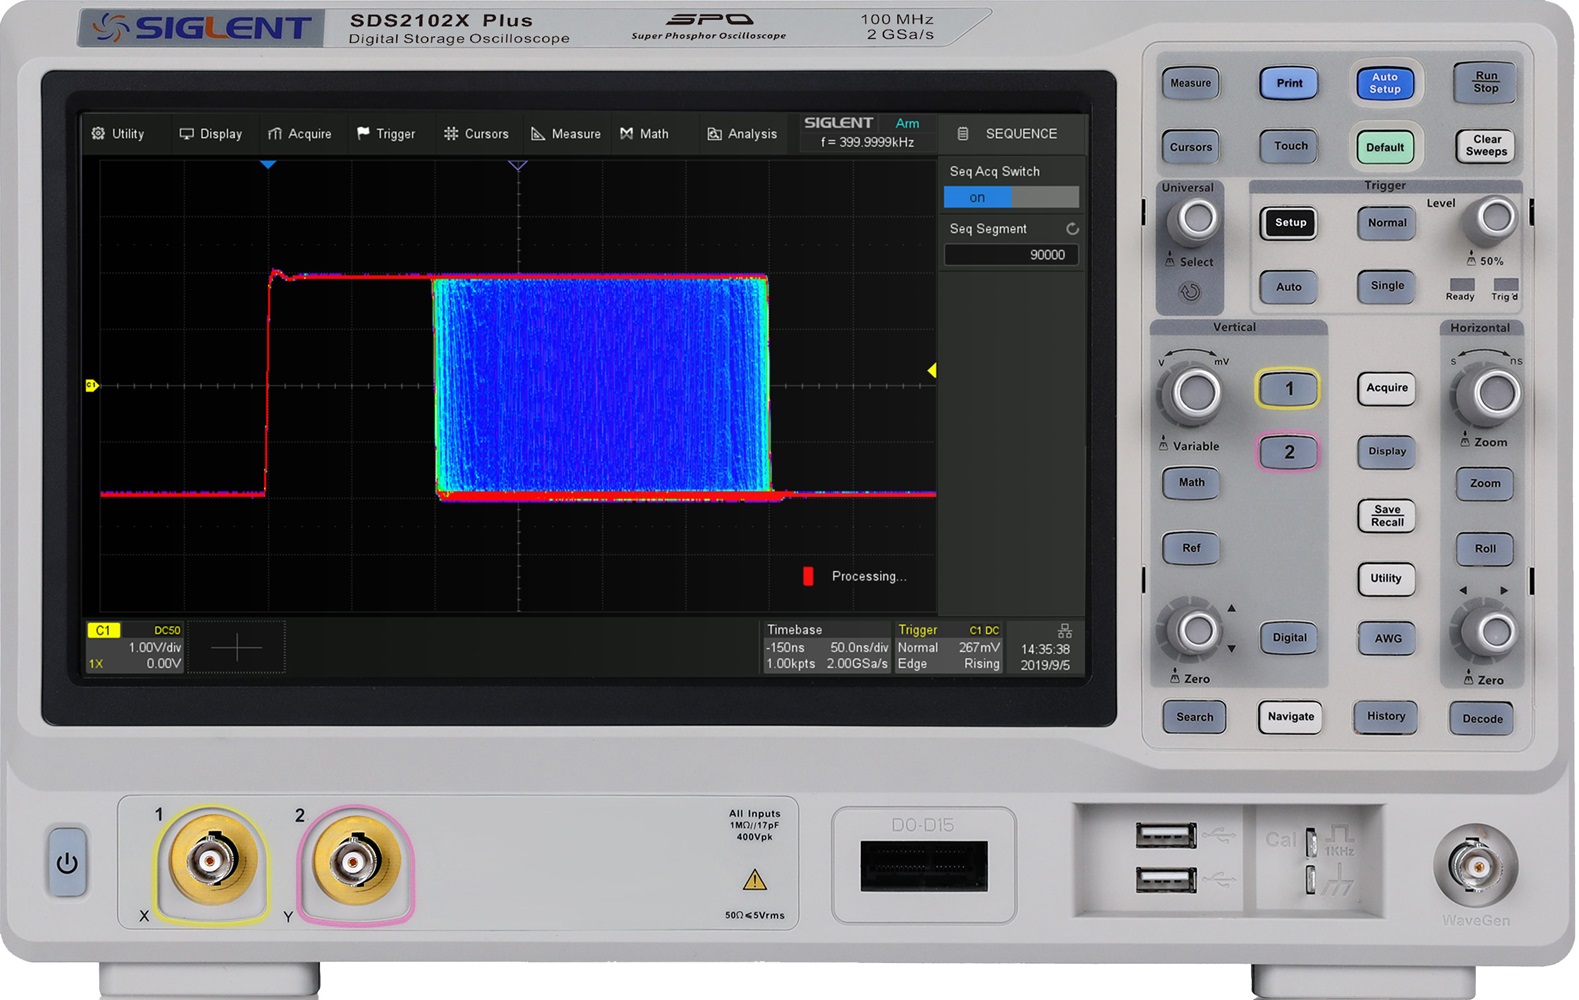
Task: Click the C1 ground level marker
Action: click(92, 386)
